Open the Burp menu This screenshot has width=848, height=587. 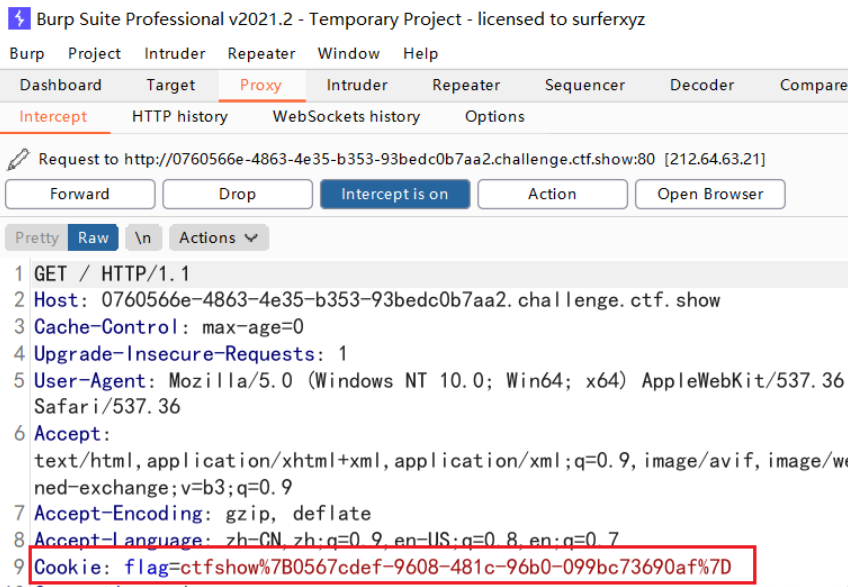(x=26, y=54)
